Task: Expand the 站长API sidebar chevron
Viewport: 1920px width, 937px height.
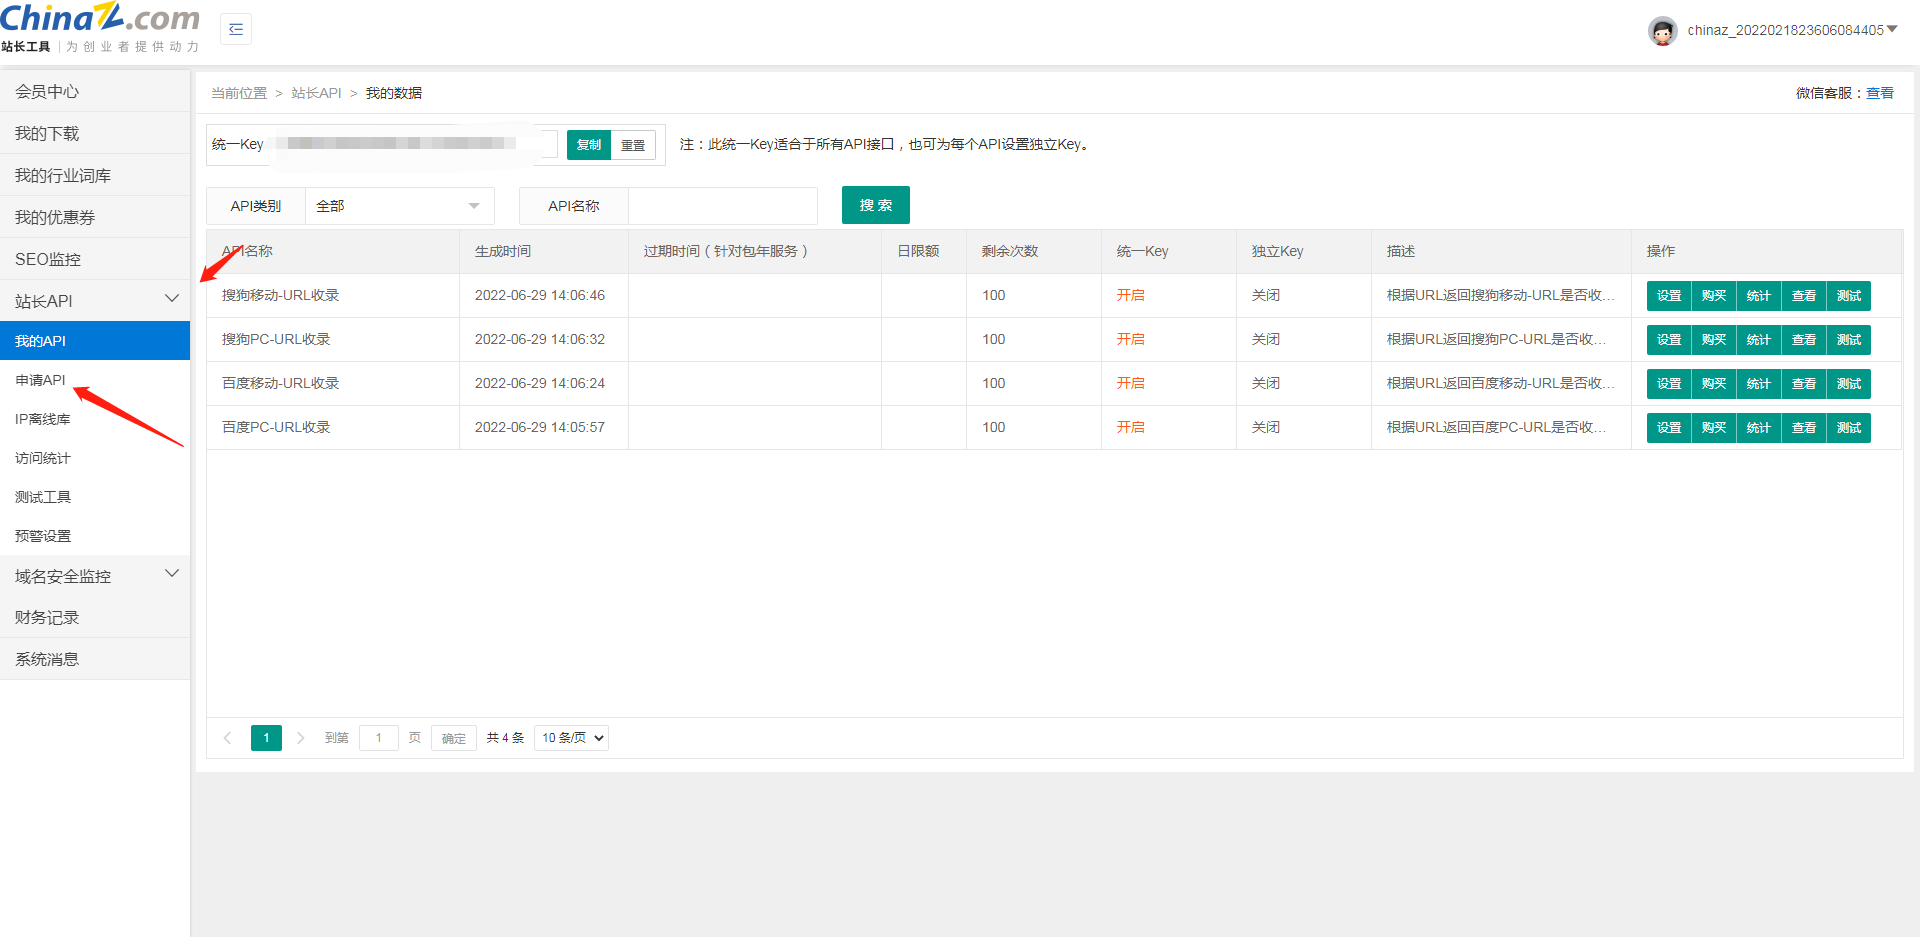Action: click(x=172, y=299)
